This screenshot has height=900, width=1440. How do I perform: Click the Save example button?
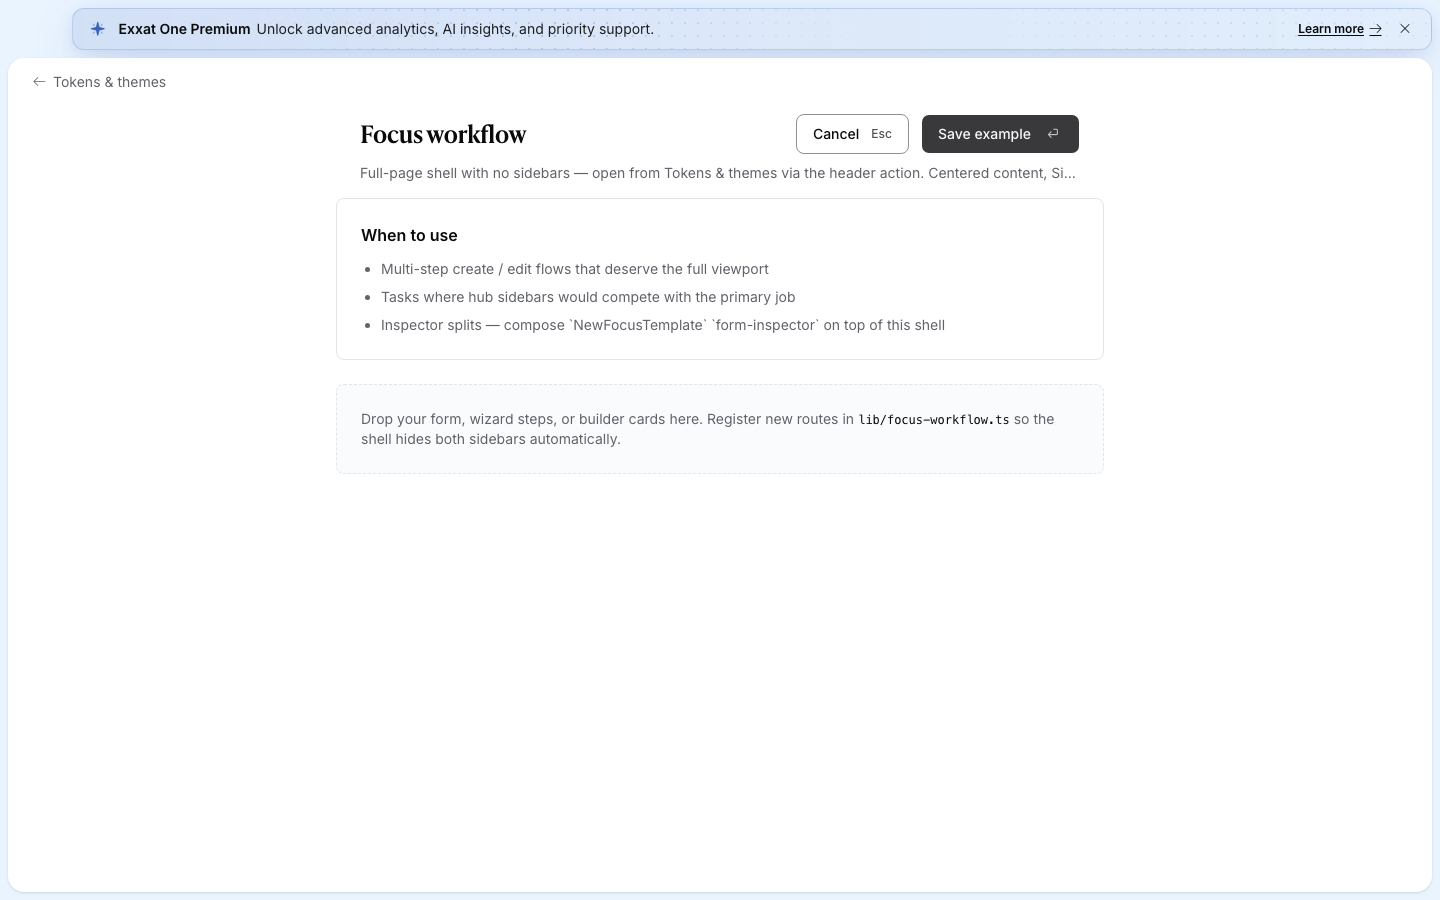click(1000, 134)
